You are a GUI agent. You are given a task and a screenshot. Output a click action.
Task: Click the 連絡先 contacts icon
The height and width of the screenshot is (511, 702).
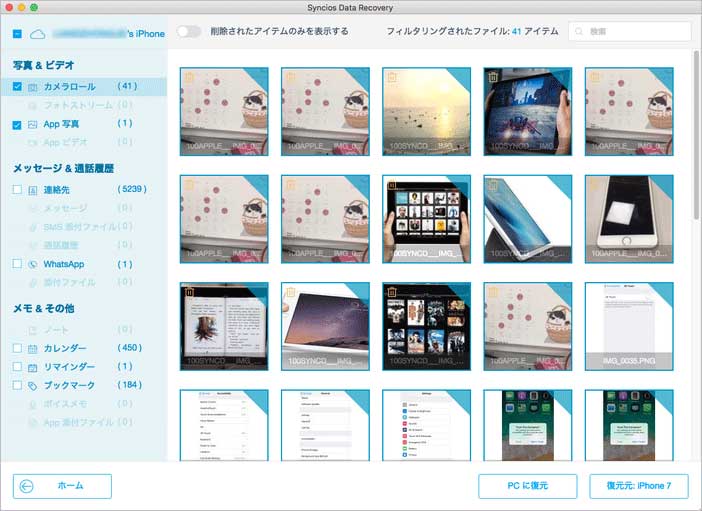[x=33, y=190]
